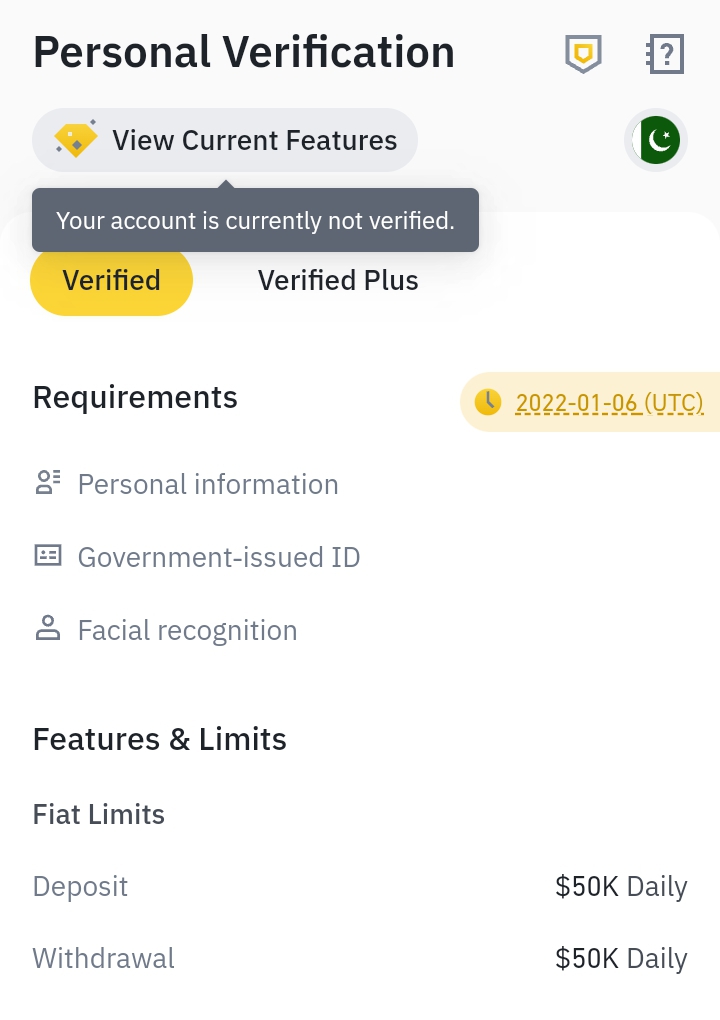Click the Features & Limits heading
Image resolution: width=720 pixels, height=1020 pixels.
[159, 739]
